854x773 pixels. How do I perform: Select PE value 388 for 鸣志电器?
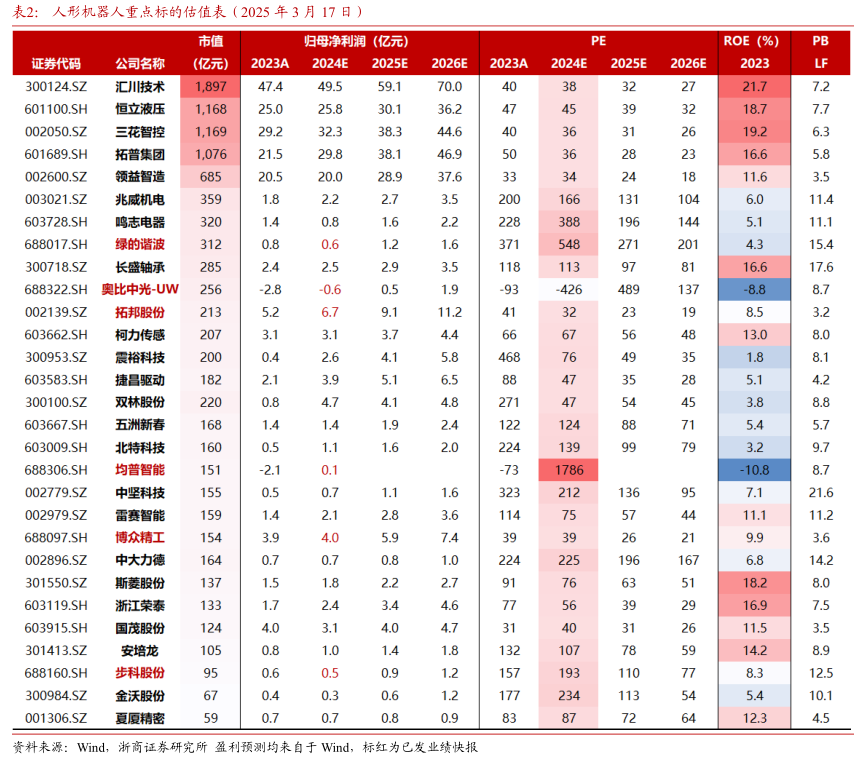(x=569, y=222)
